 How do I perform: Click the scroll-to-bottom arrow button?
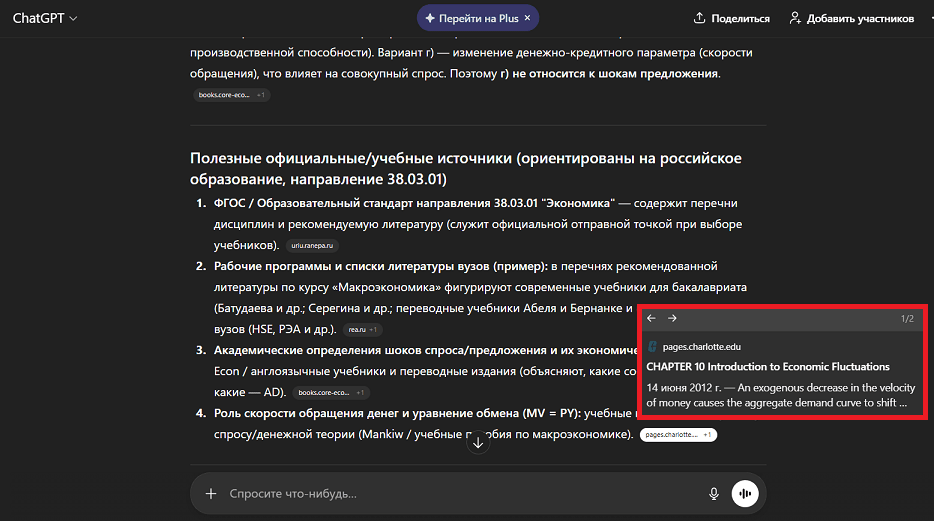tap(478, 442)
